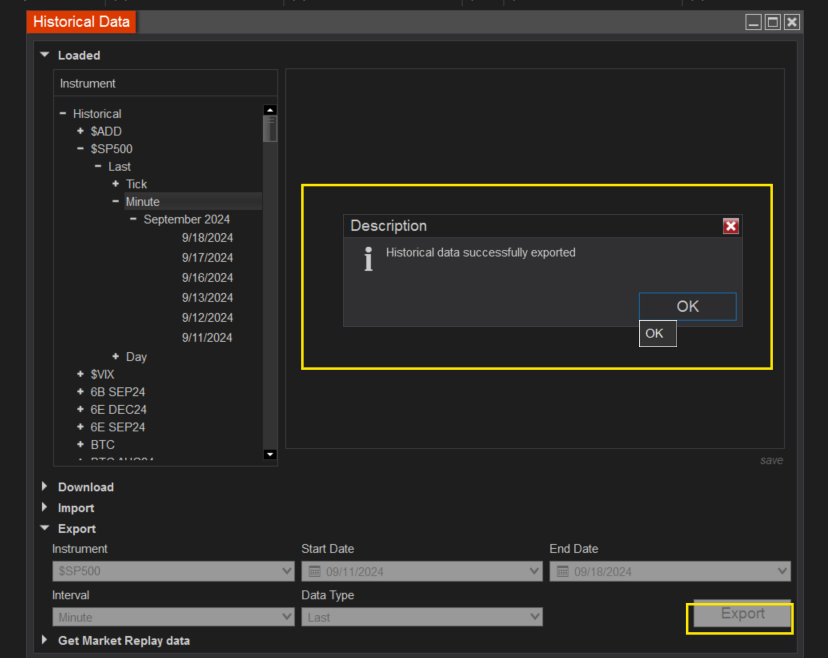Screen dimensions: 828x658
Task: Open the End Date dropdown
Action: (x=670, y=571)
